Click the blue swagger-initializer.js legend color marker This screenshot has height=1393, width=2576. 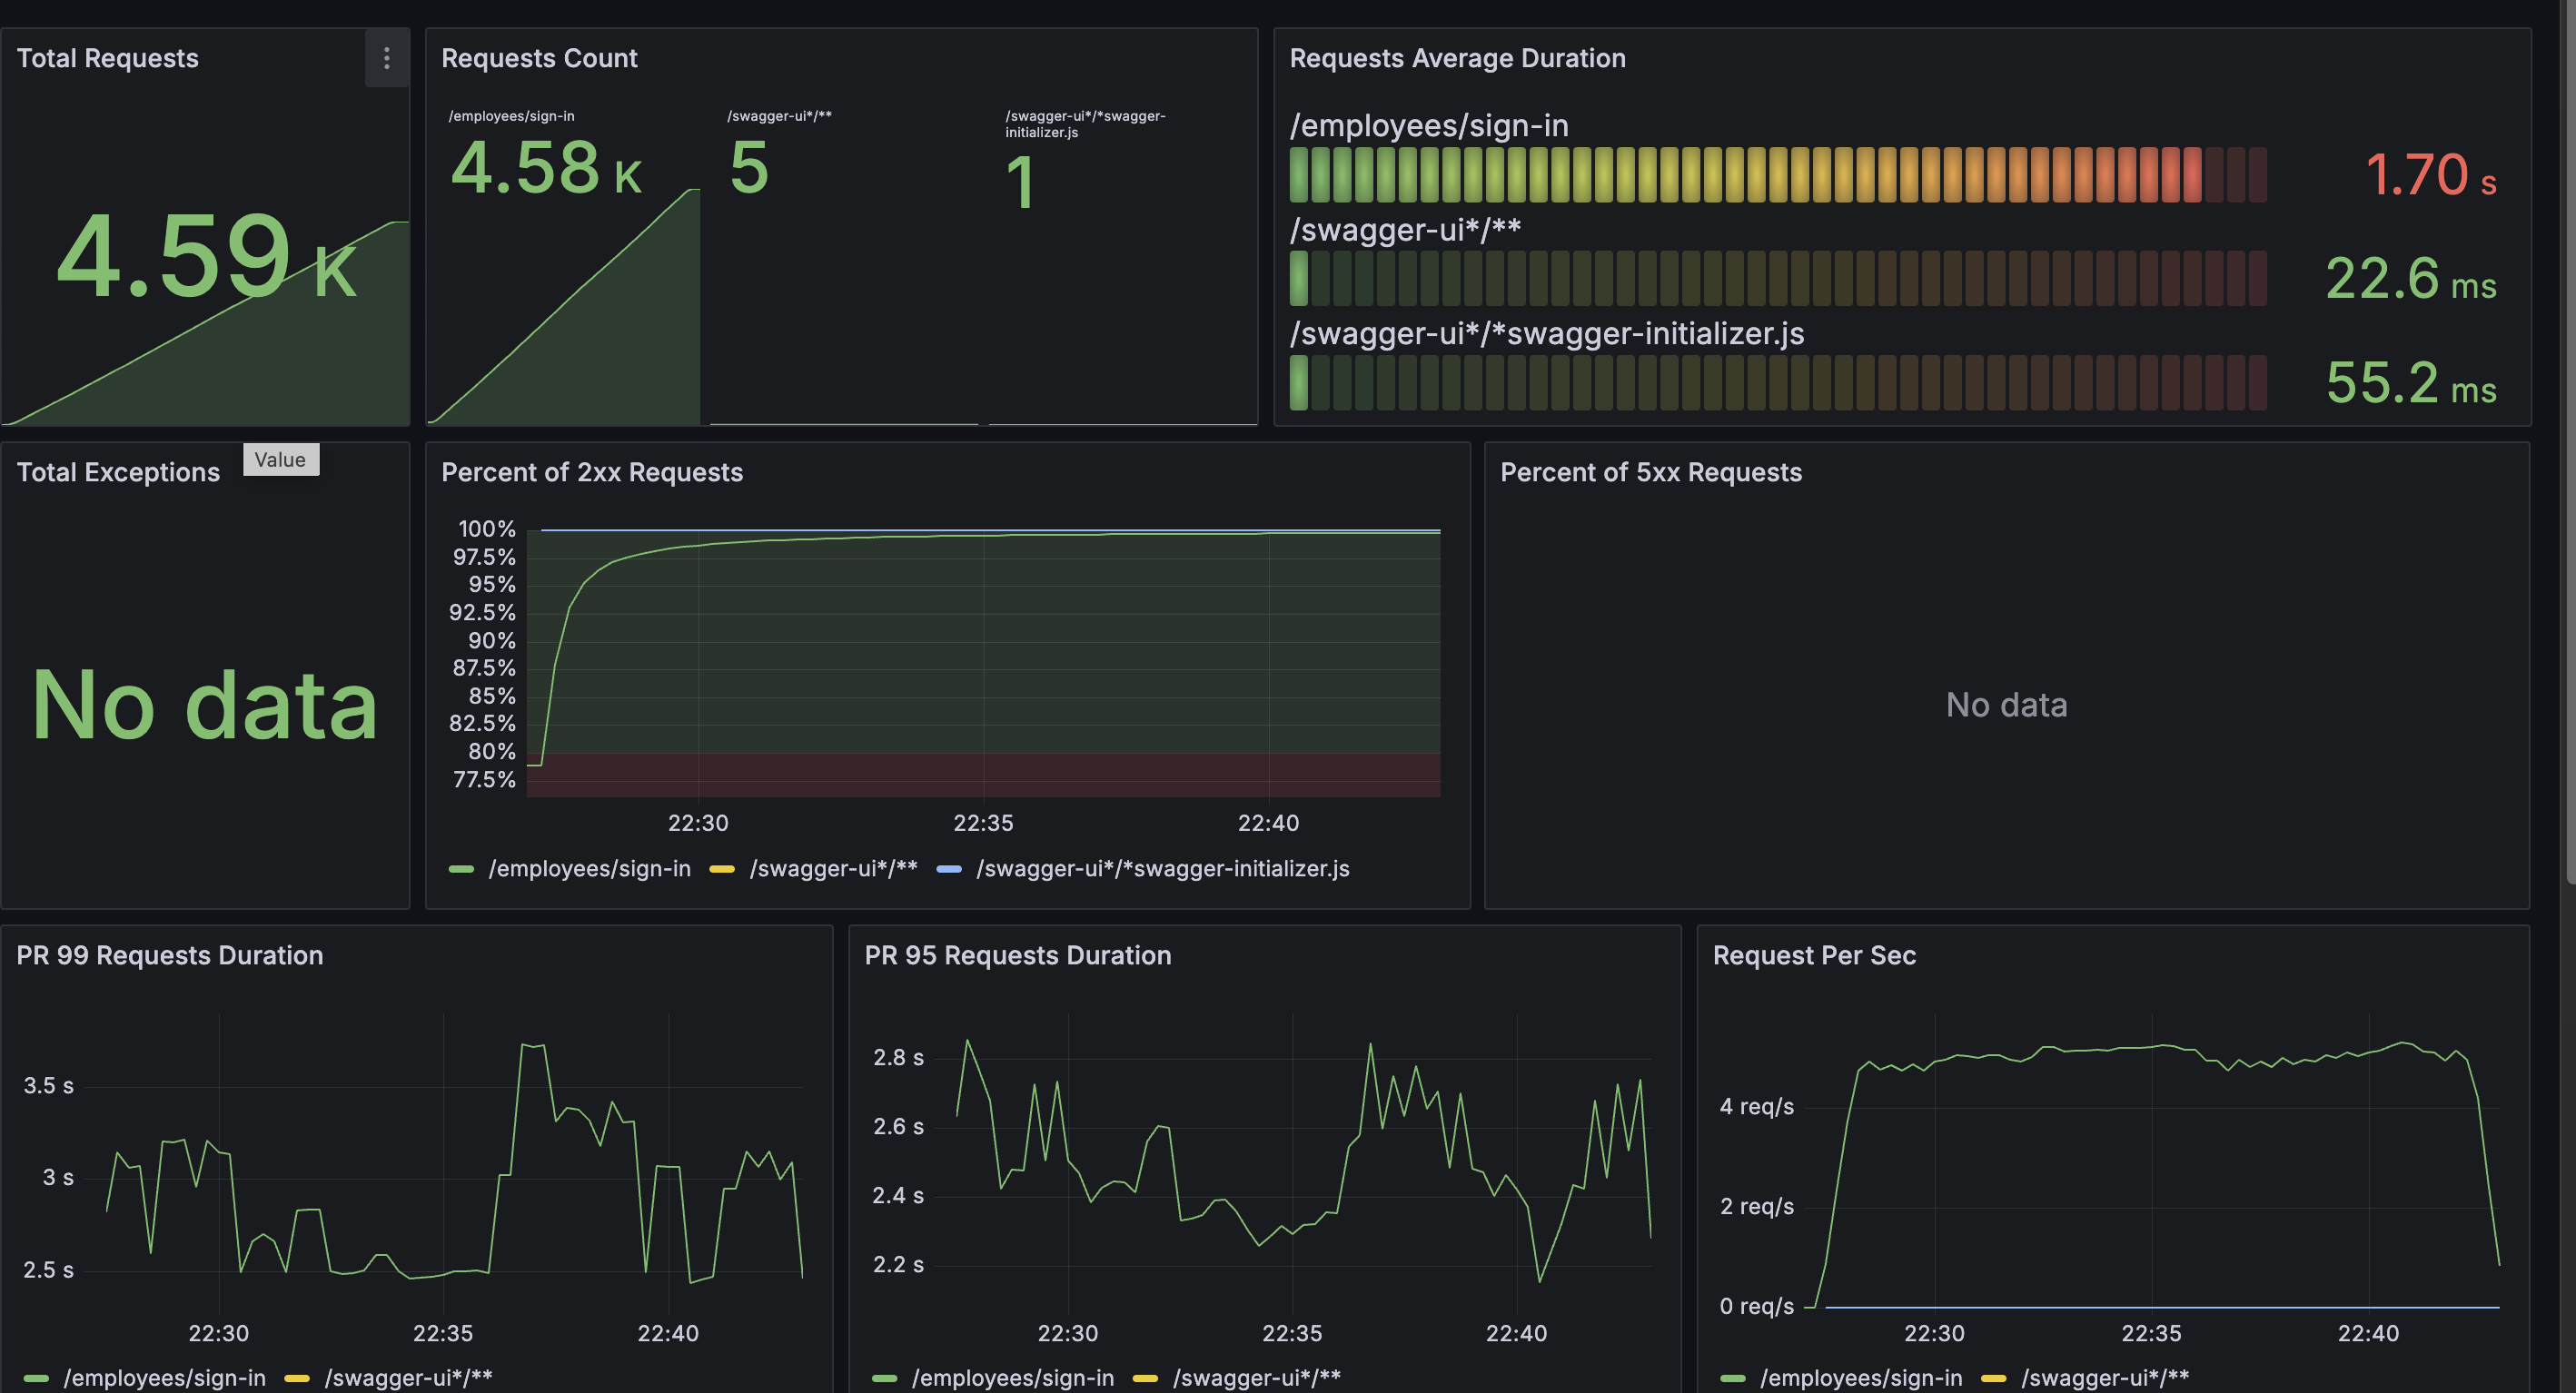click(948, 869)
